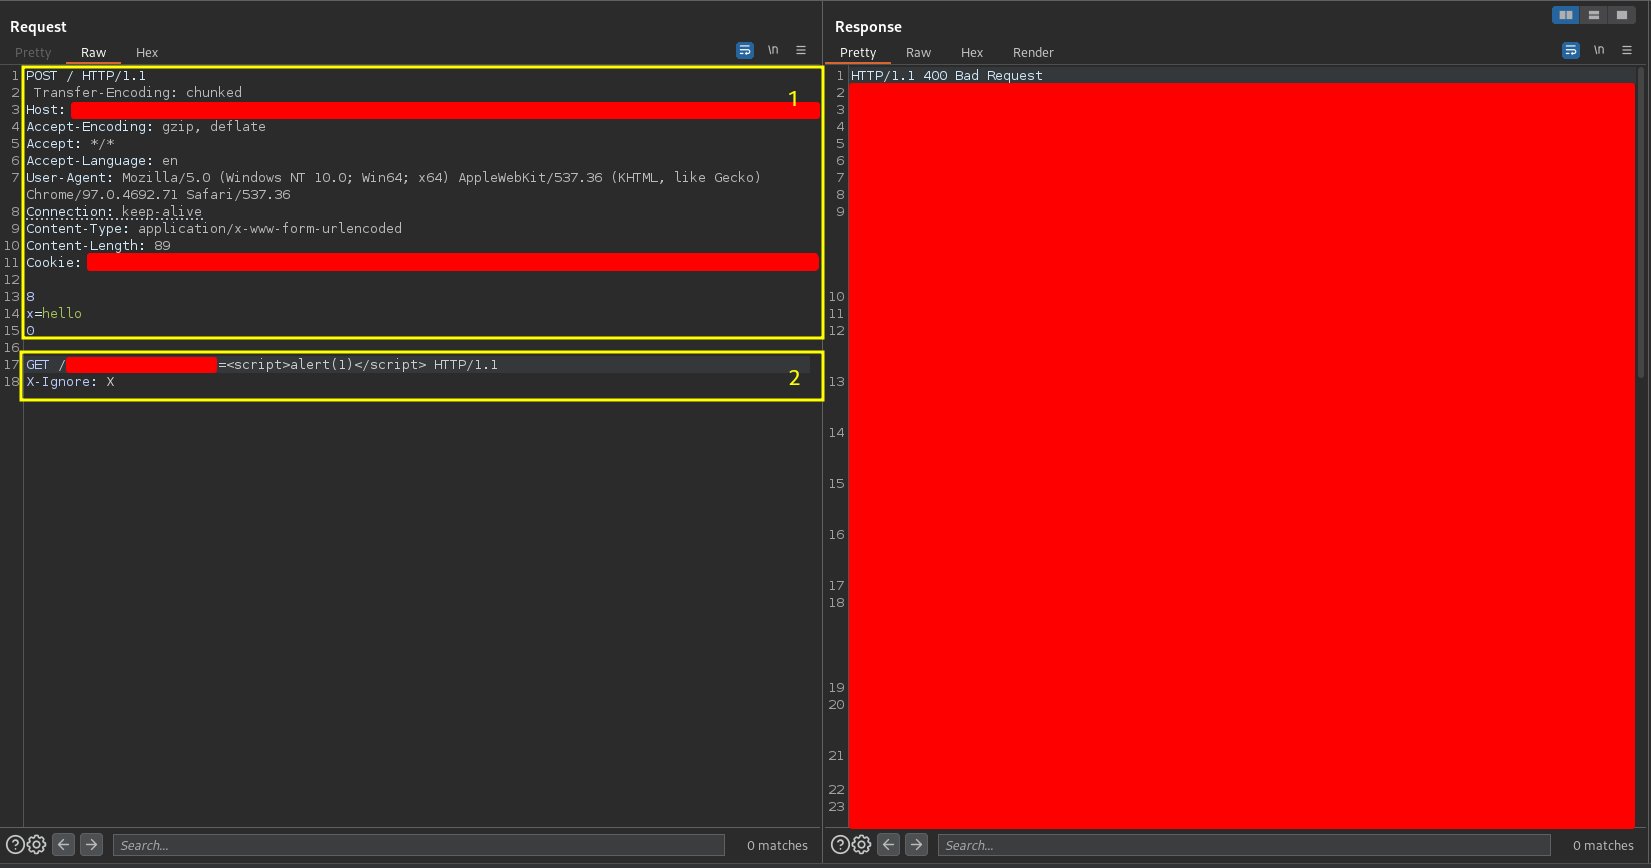This screenshot has height=868, width=1651.
Task: Select the Response Pretty tab
Action: coord(858,53)
